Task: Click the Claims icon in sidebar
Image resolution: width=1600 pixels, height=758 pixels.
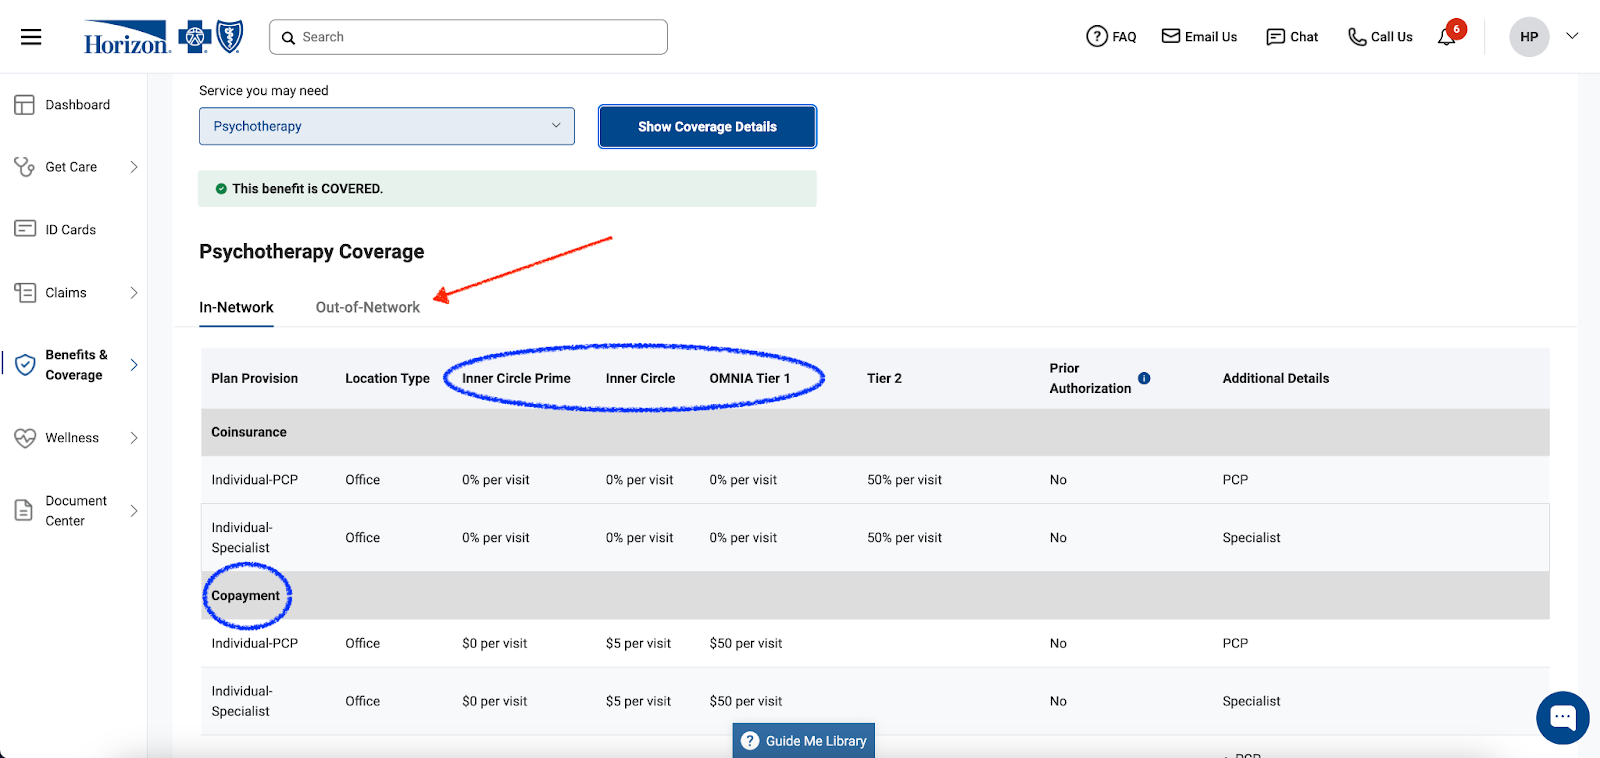Action: coord(25,293)
